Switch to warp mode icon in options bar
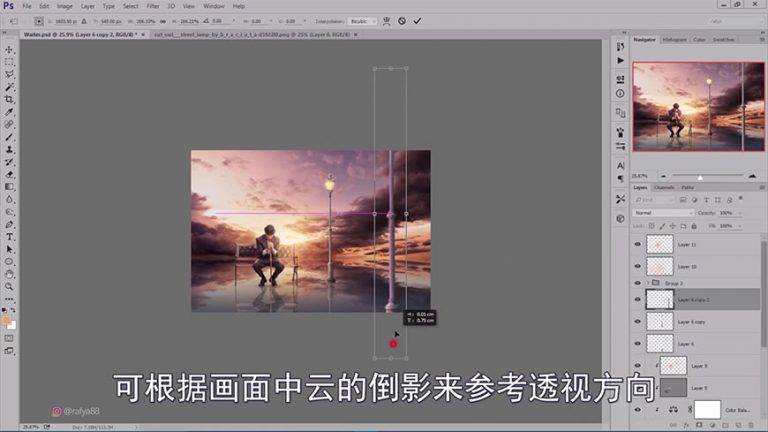The height and width of the screenshot is (432, 768). click(386, 21)
